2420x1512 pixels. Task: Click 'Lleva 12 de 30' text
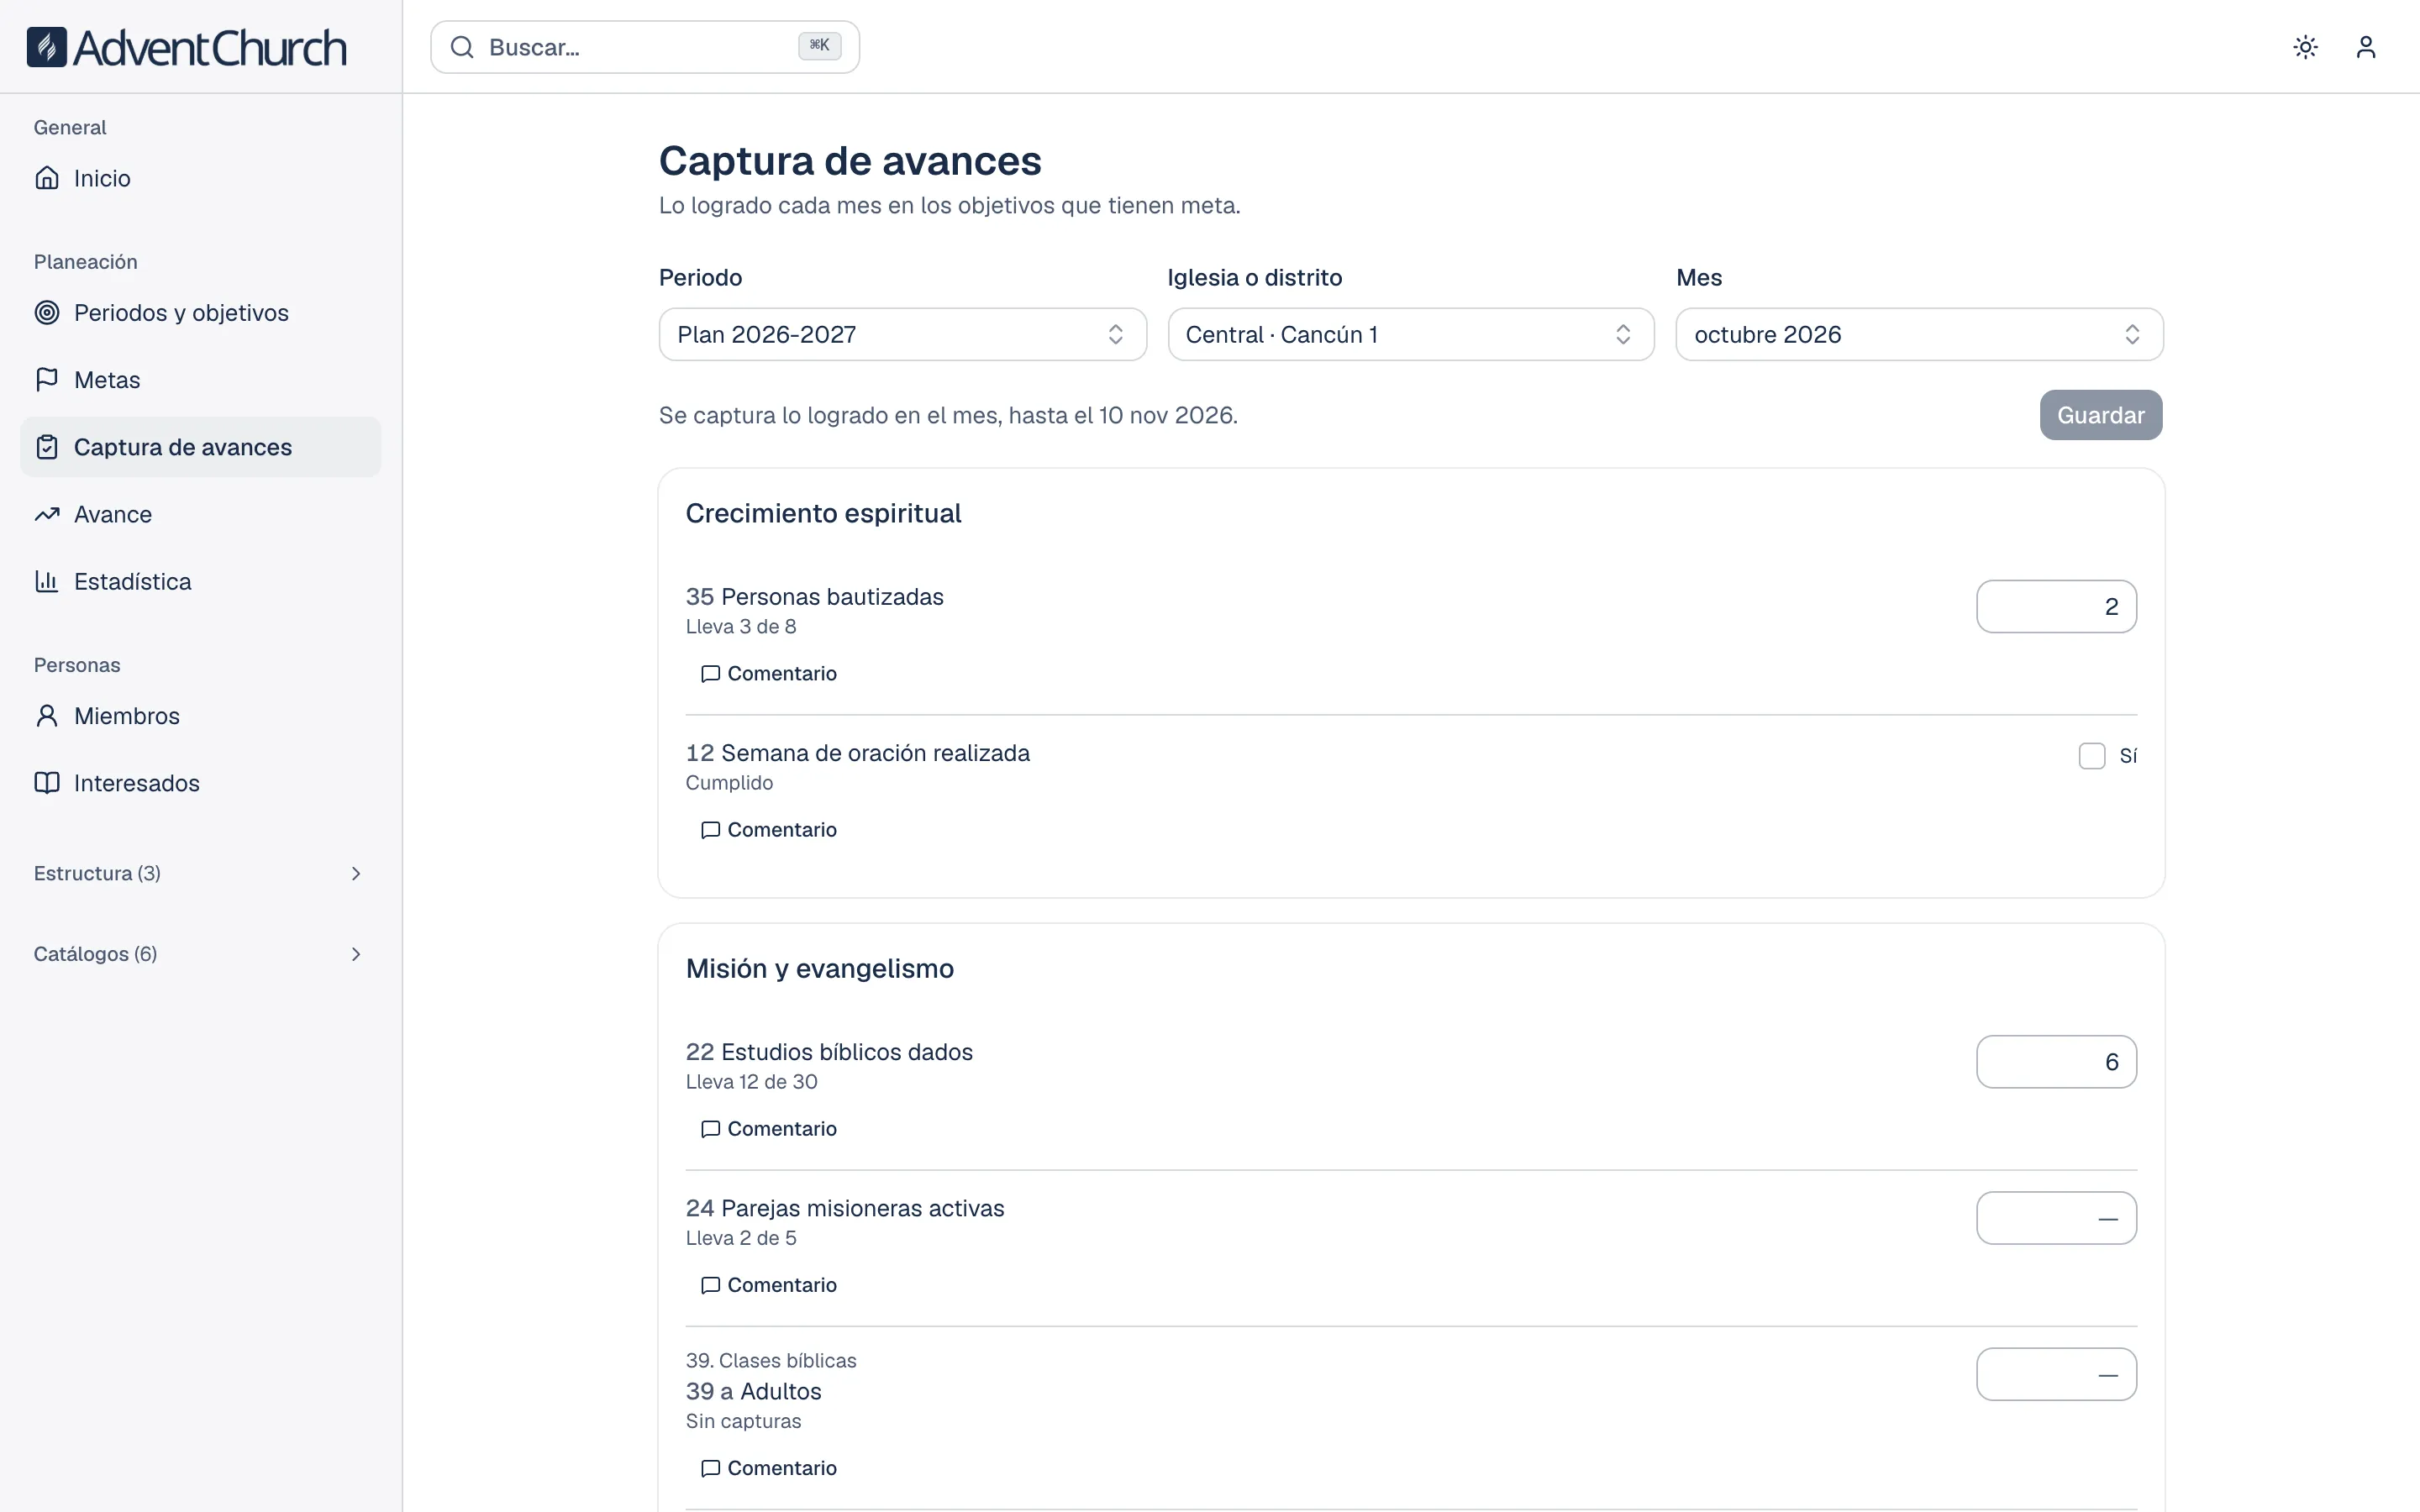(x=751, y=1082)
